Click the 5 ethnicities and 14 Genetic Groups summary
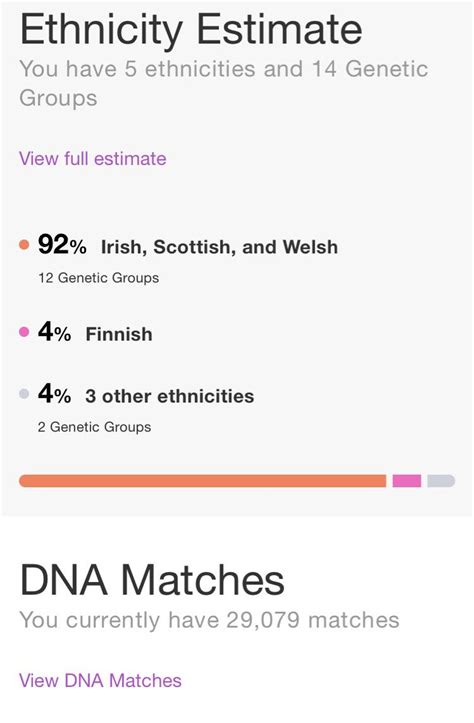474x723 pixels. 224,83
